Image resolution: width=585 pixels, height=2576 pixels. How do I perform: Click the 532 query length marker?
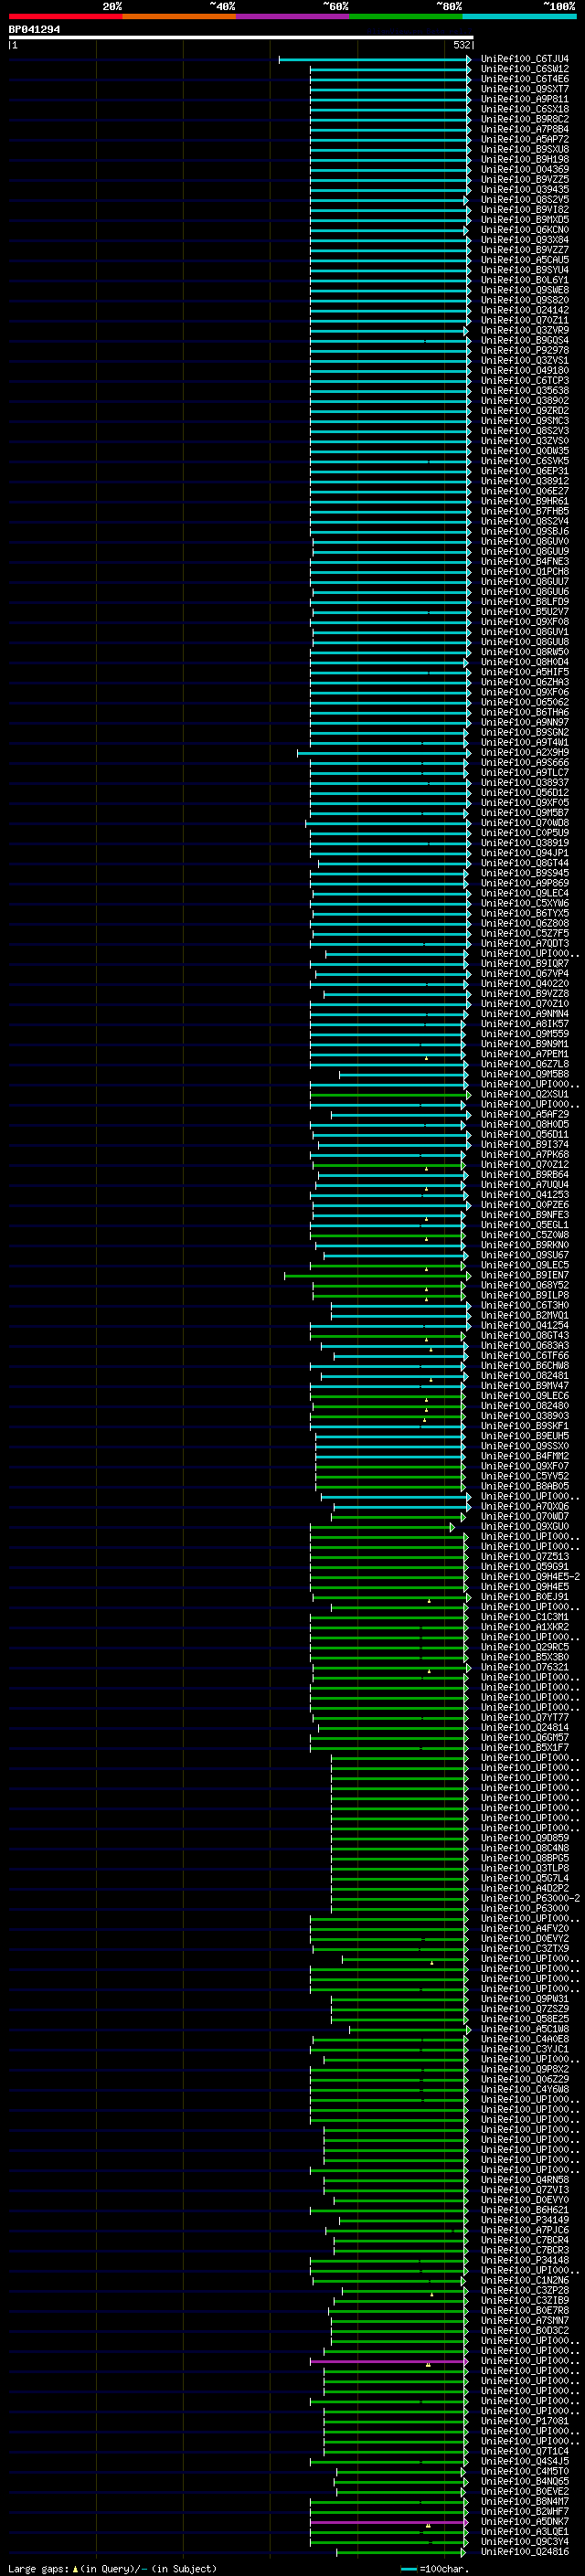461,45
